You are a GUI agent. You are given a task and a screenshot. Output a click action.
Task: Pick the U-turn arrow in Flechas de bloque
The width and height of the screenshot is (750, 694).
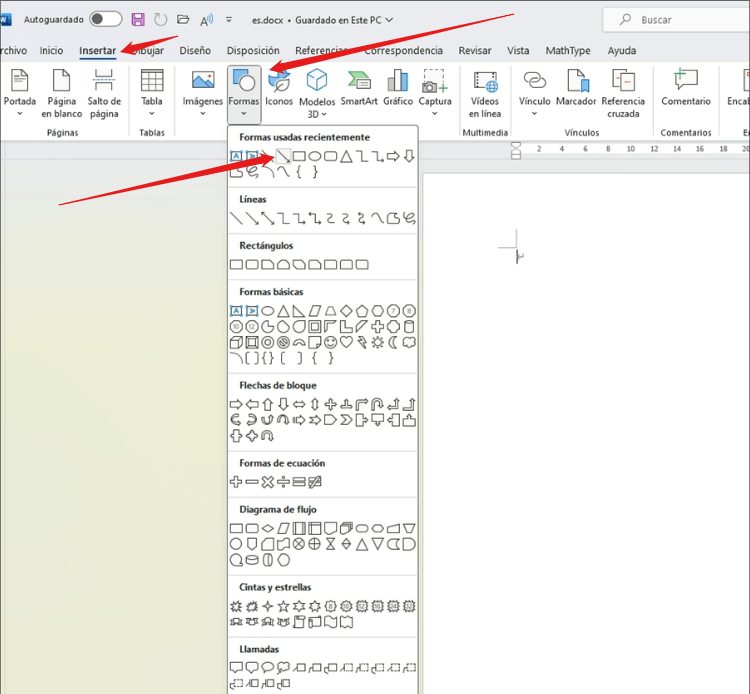[x=378, y=405]
